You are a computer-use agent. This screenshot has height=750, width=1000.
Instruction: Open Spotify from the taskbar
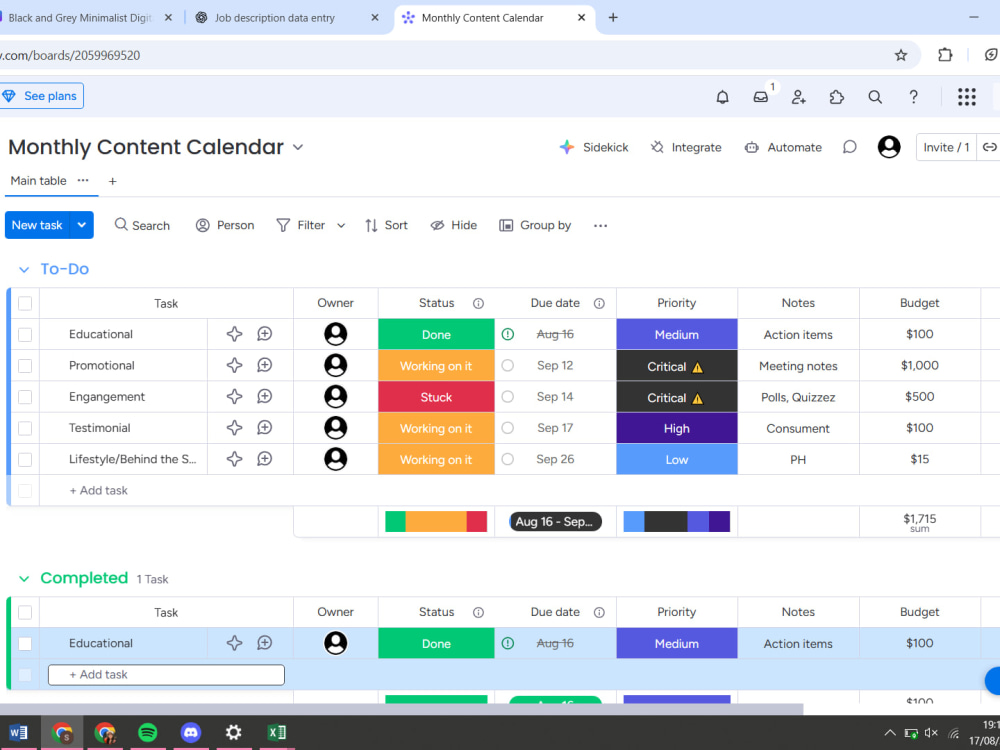(147, 732)
